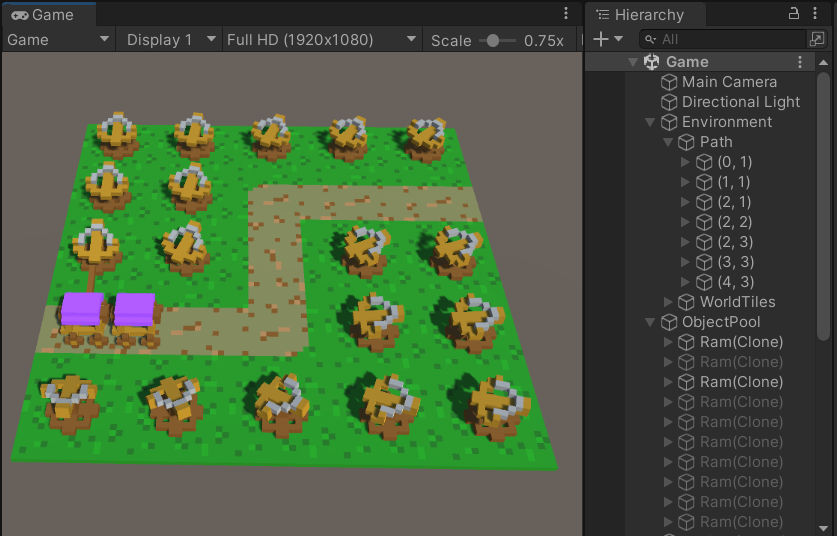Click the Hierarchy scroll down arrow

(x=824, y=528)
